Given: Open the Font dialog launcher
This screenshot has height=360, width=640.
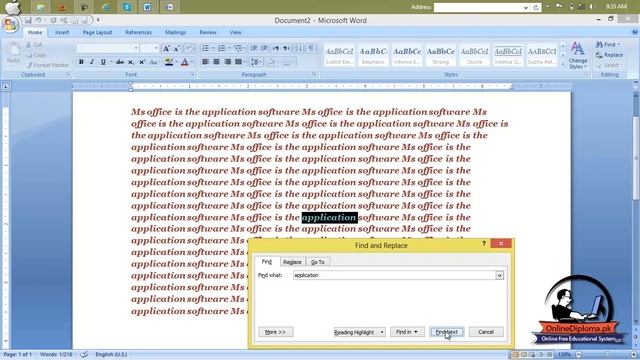Looking at the screenshot, I should coord(193,75).
